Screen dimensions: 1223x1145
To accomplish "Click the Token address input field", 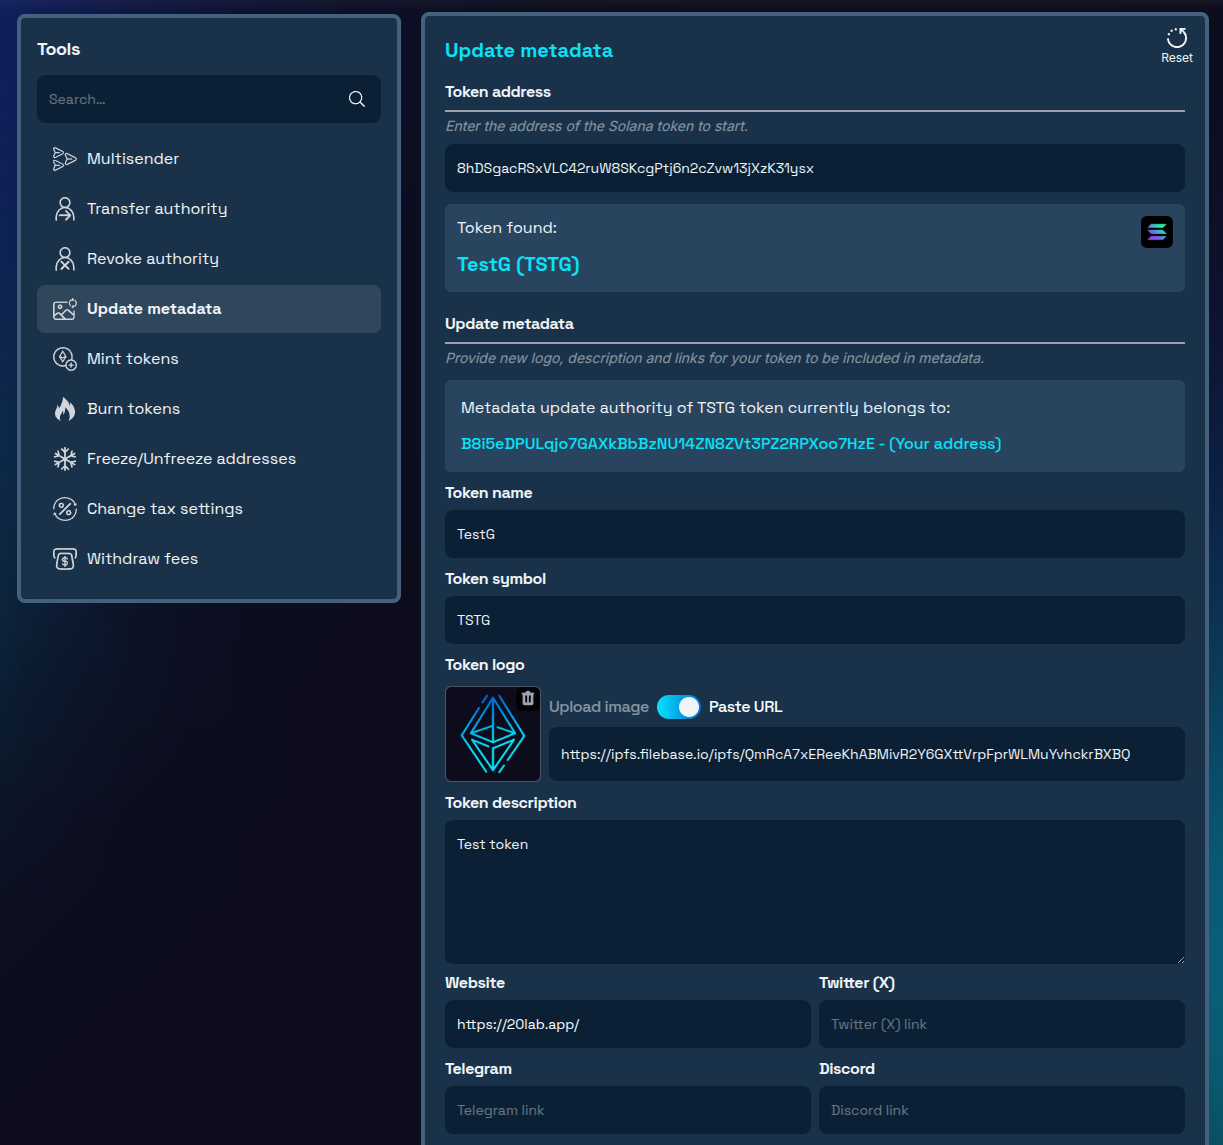I will pos(815,168).
